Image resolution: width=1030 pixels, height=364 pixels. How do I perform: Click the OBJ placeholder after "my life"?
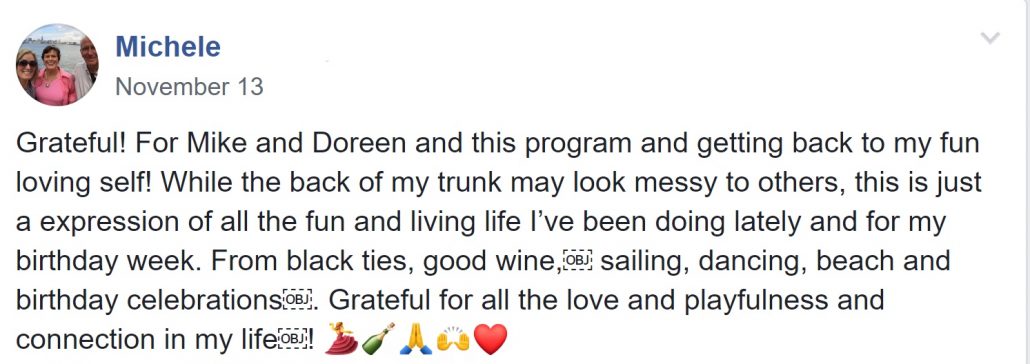[293, 340]
